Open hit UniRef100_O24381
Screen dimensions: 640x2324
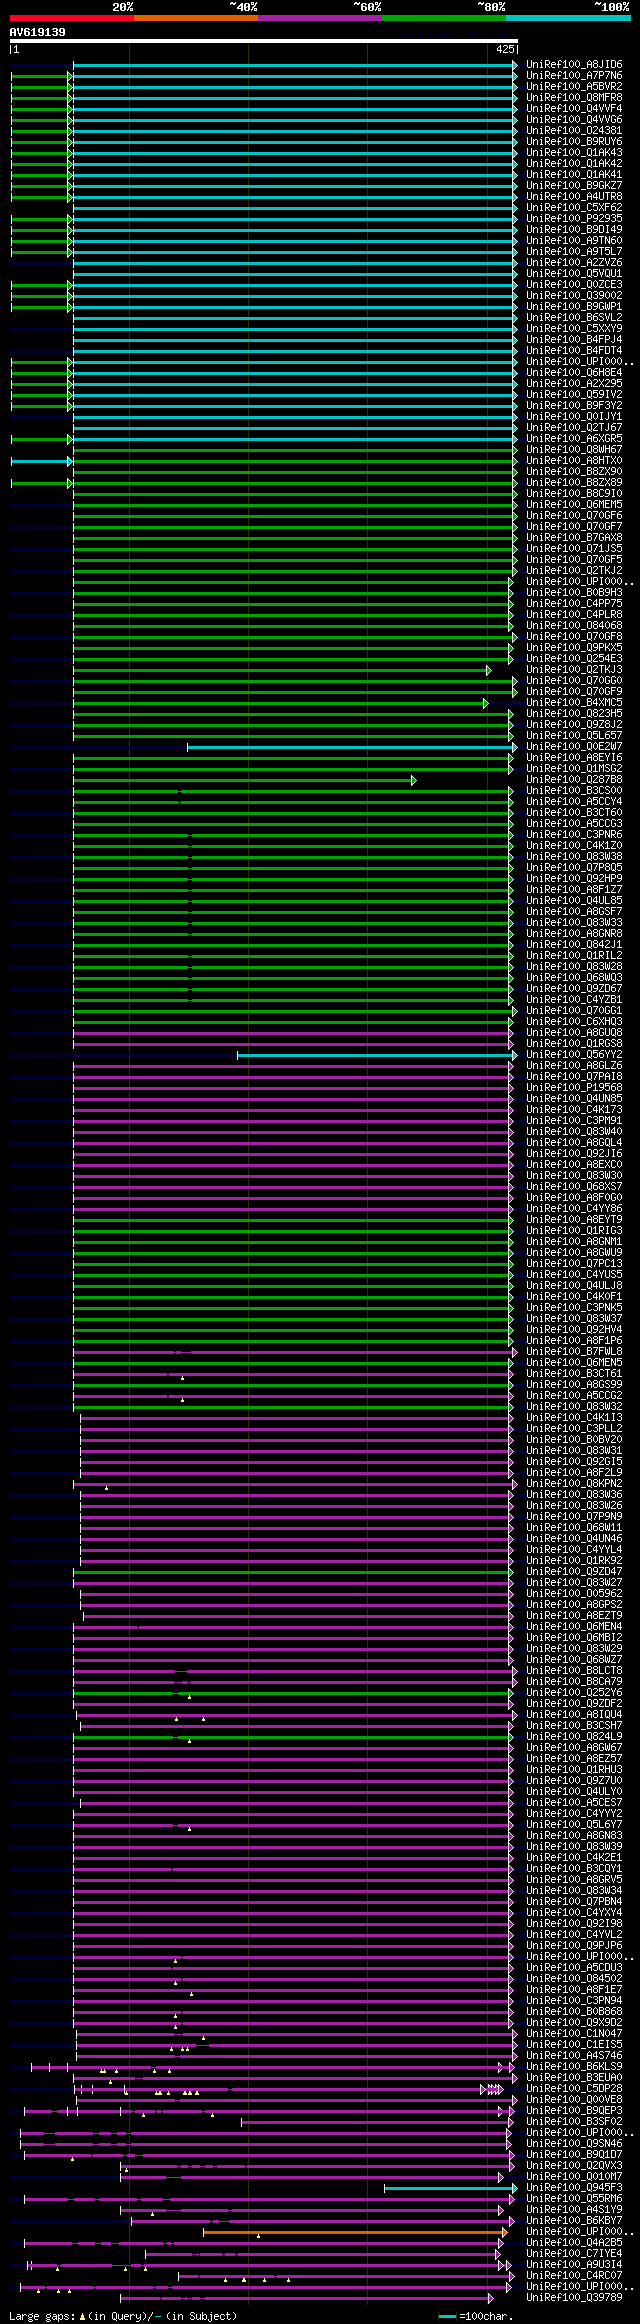(x=574, y=131)
